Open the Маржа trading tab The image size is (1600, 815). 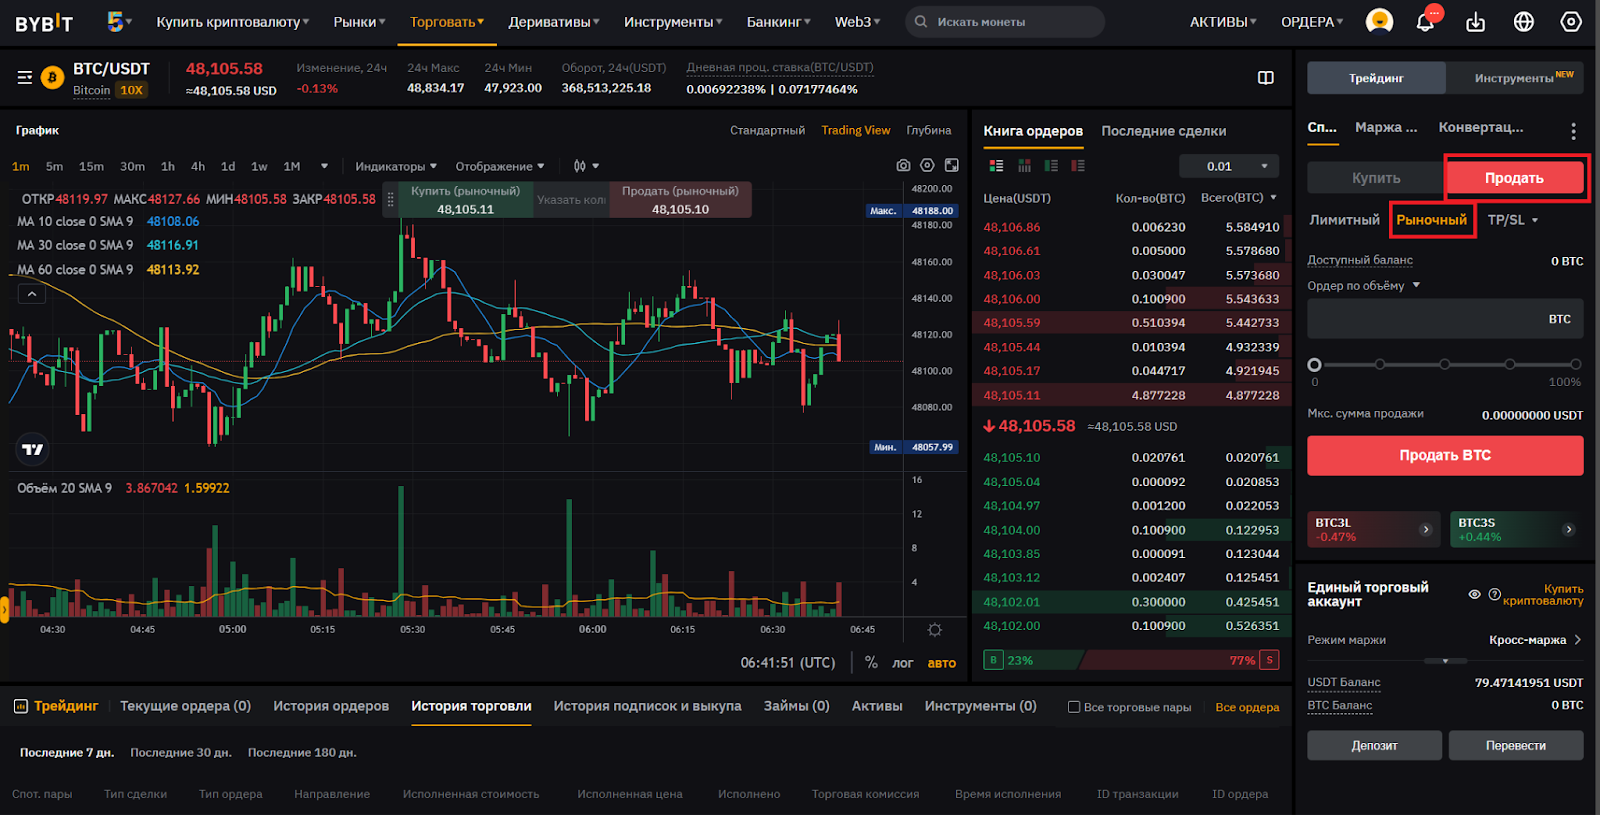click(1386, 127)
